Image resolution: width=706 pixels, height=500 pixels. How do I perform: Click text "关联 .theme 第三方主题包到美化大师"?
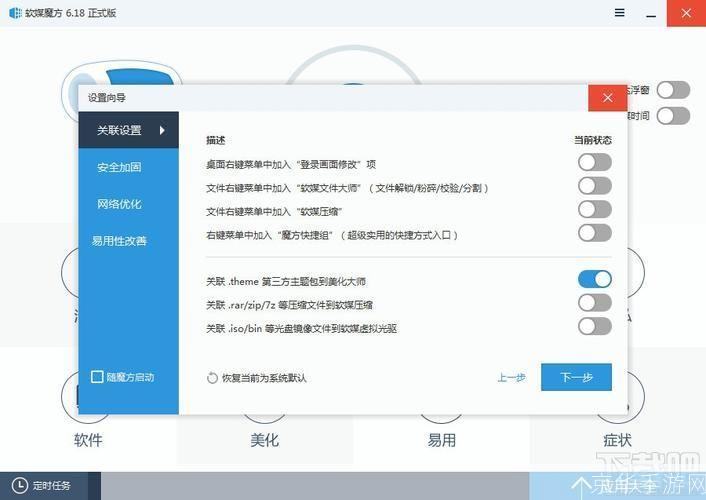(x=286, y=282)
